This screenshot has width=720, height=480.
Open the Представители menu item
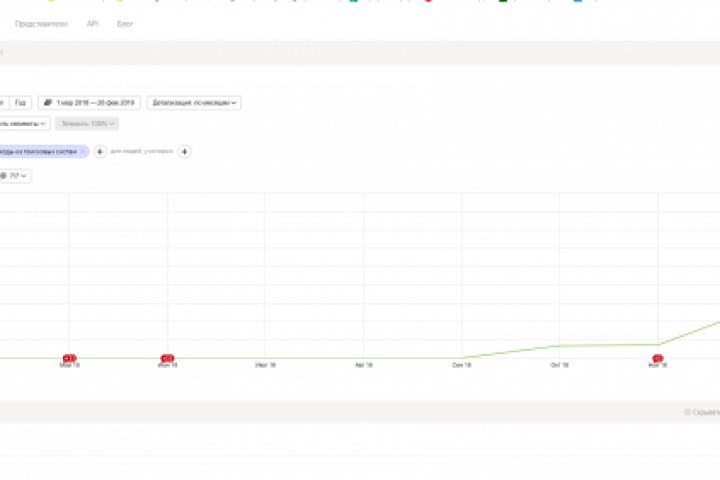pyautogui.click(x=41, y=24)
